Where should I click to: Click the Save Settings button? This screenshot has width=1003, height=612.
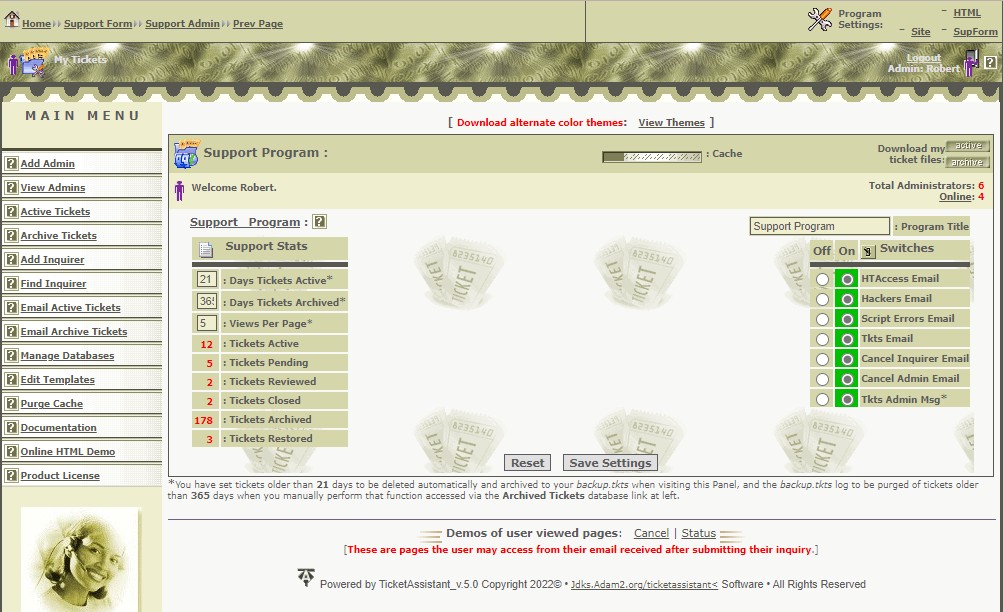pos(610,463)
